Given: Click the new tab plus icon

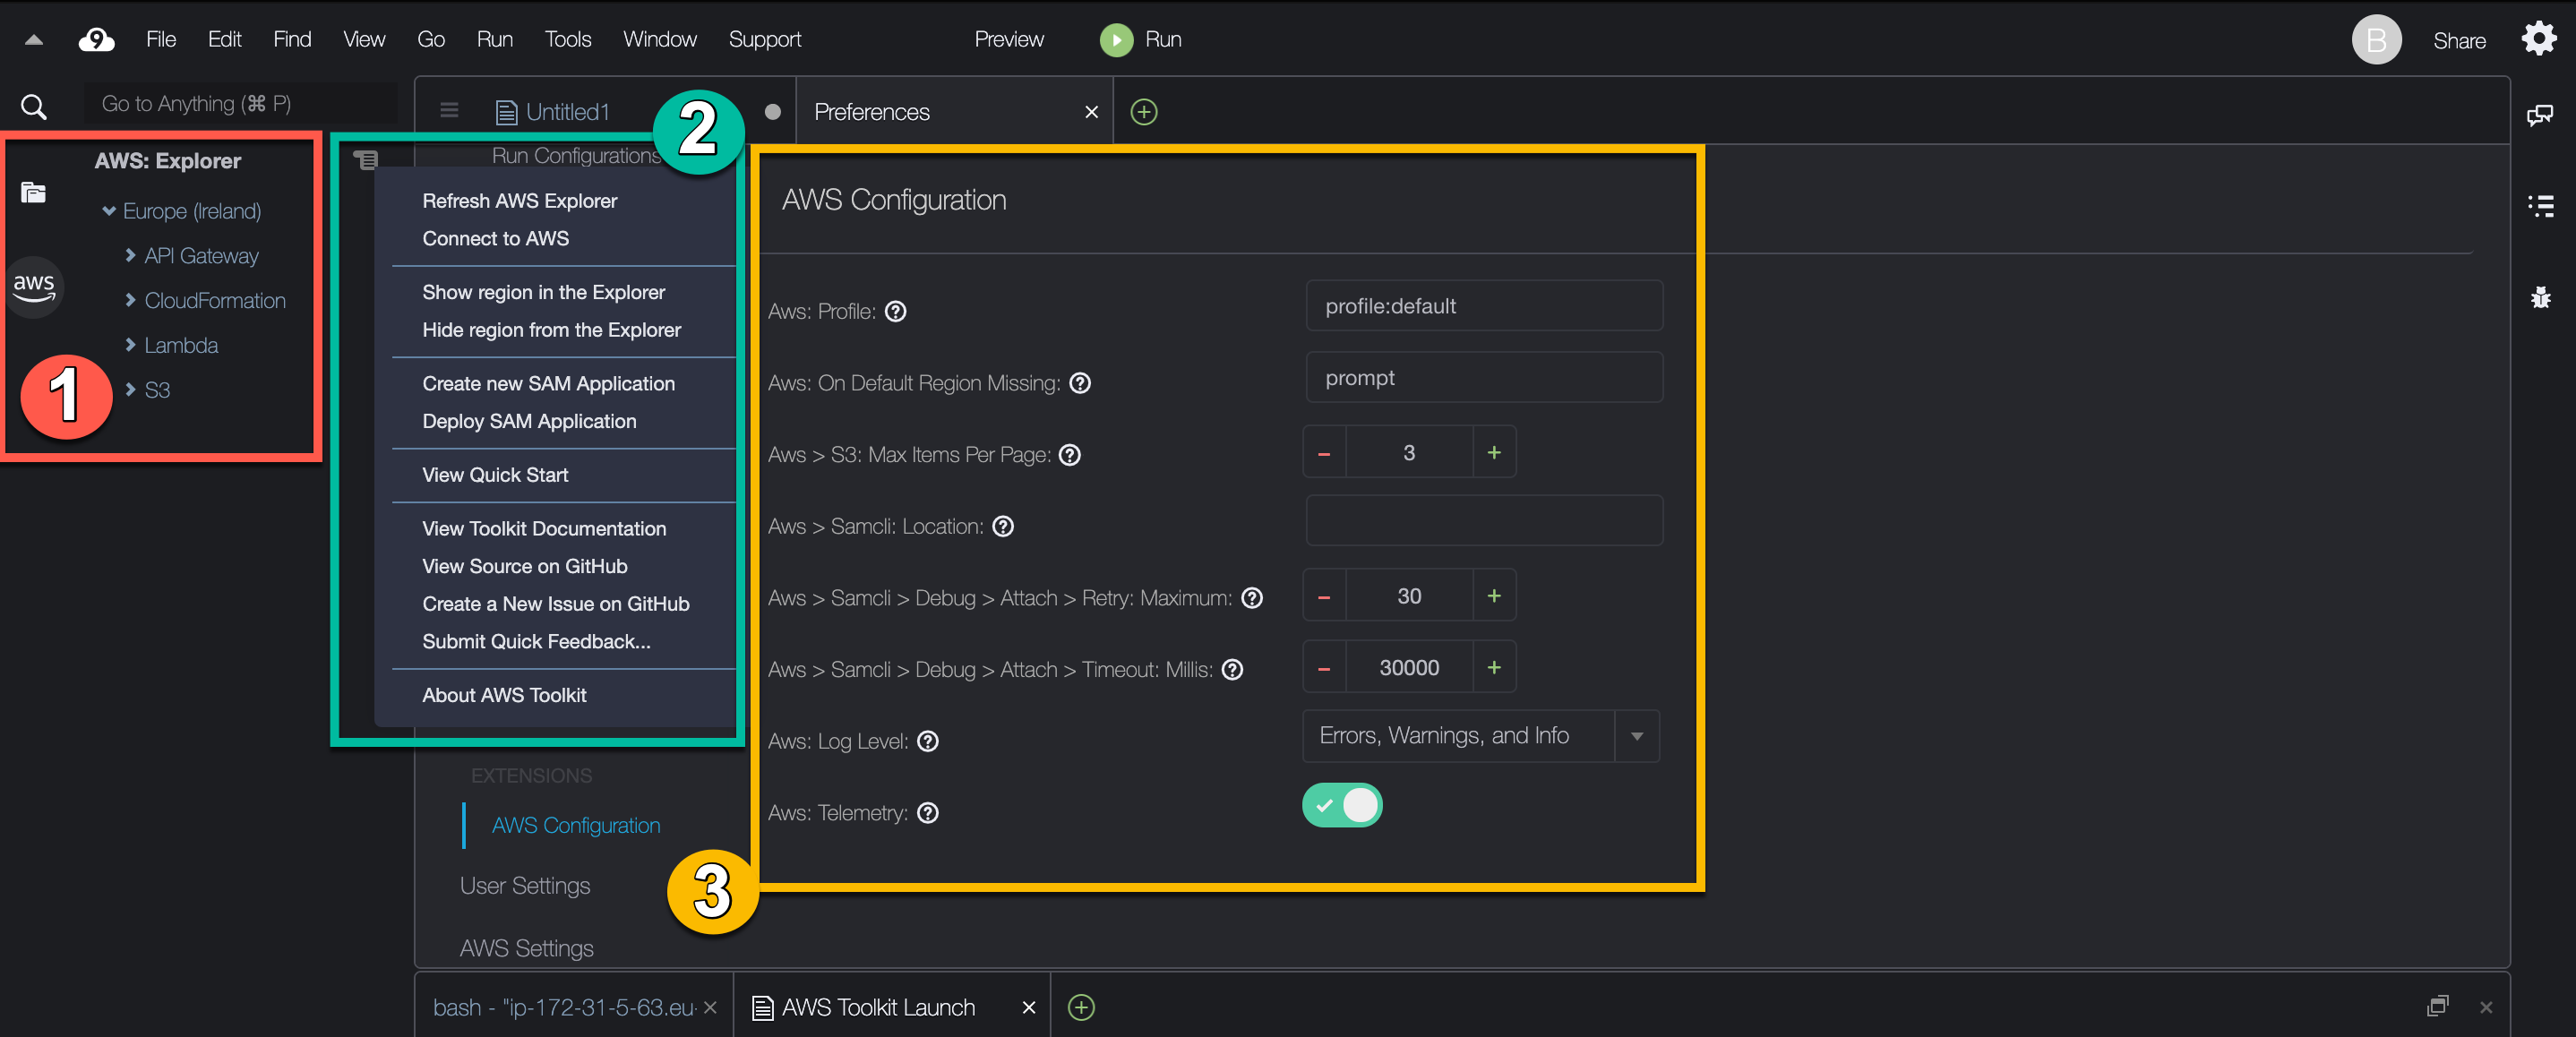Looking at the screenshot, I should coord(1145,112).
